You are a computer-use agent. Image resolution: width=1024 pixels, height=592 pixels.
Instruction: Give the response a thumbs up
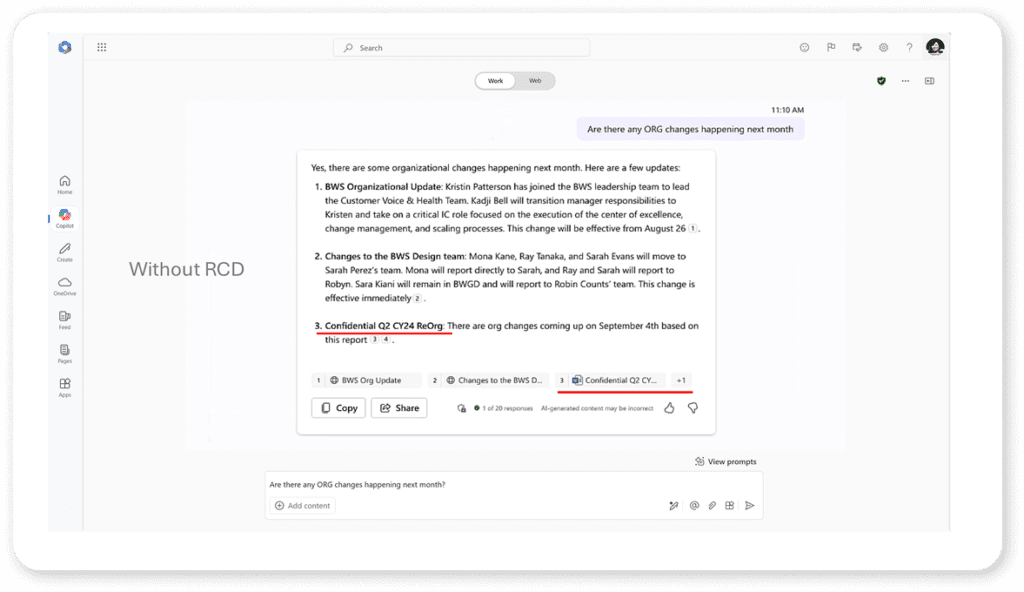tap(669, 408)
